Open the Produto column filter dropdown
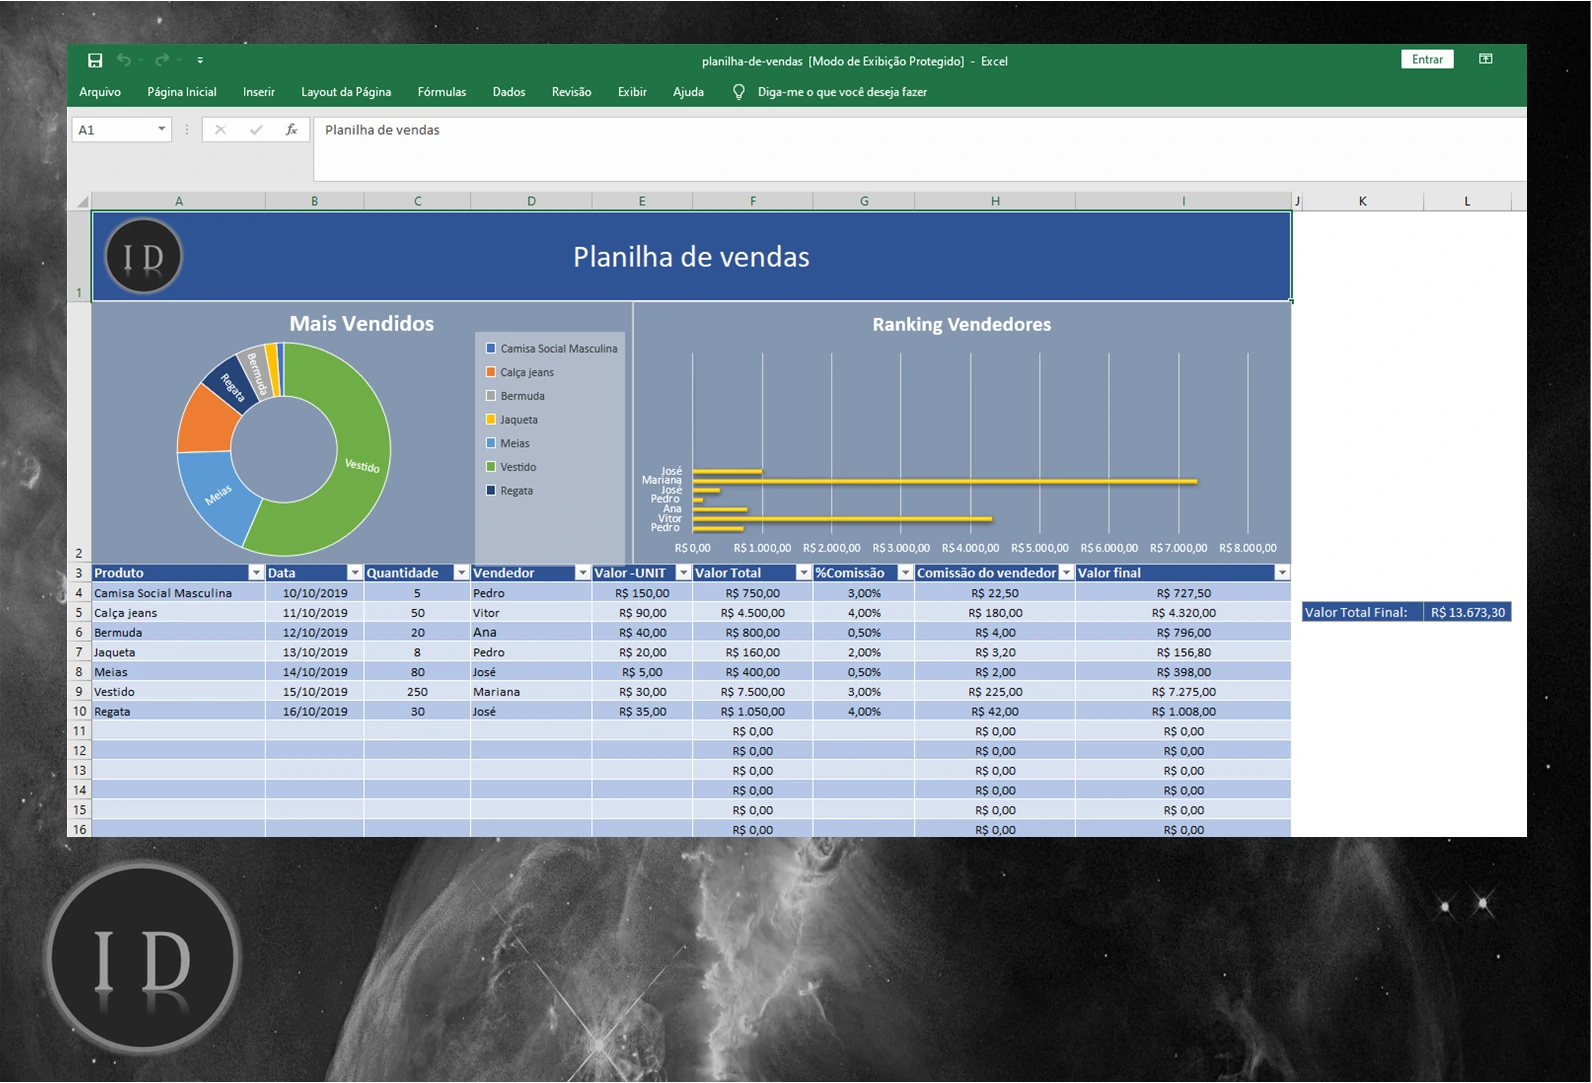This screenshot has width=1592, height=1083. pos(256,573)
